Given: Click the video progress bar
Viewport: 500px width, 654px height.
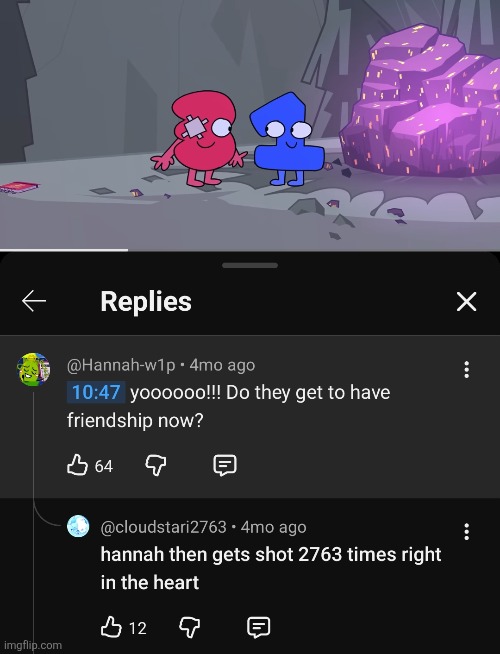Looking at the screenshot, I should click(x=250, y=250).
